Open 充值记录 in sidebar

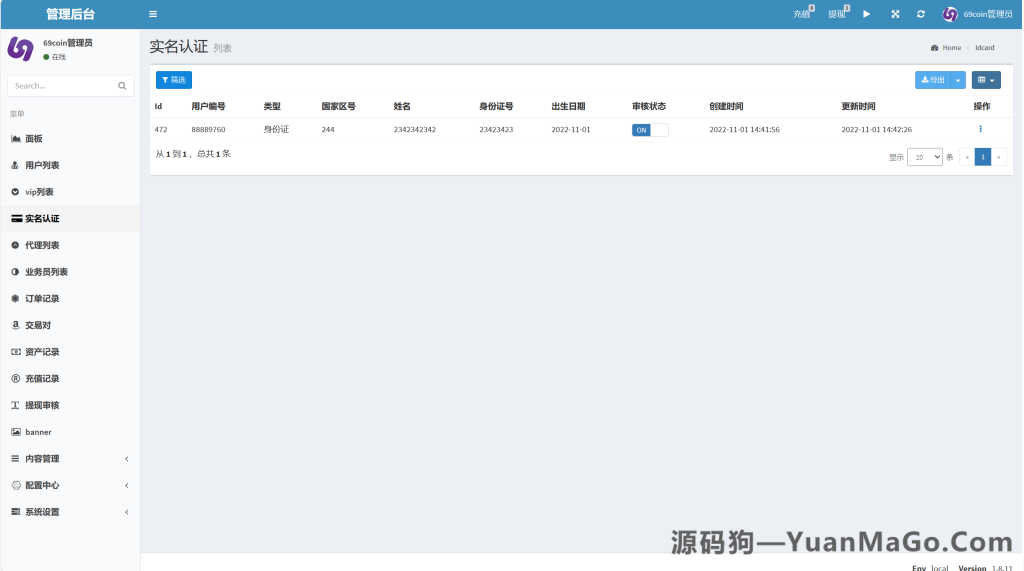click(70, 379)
